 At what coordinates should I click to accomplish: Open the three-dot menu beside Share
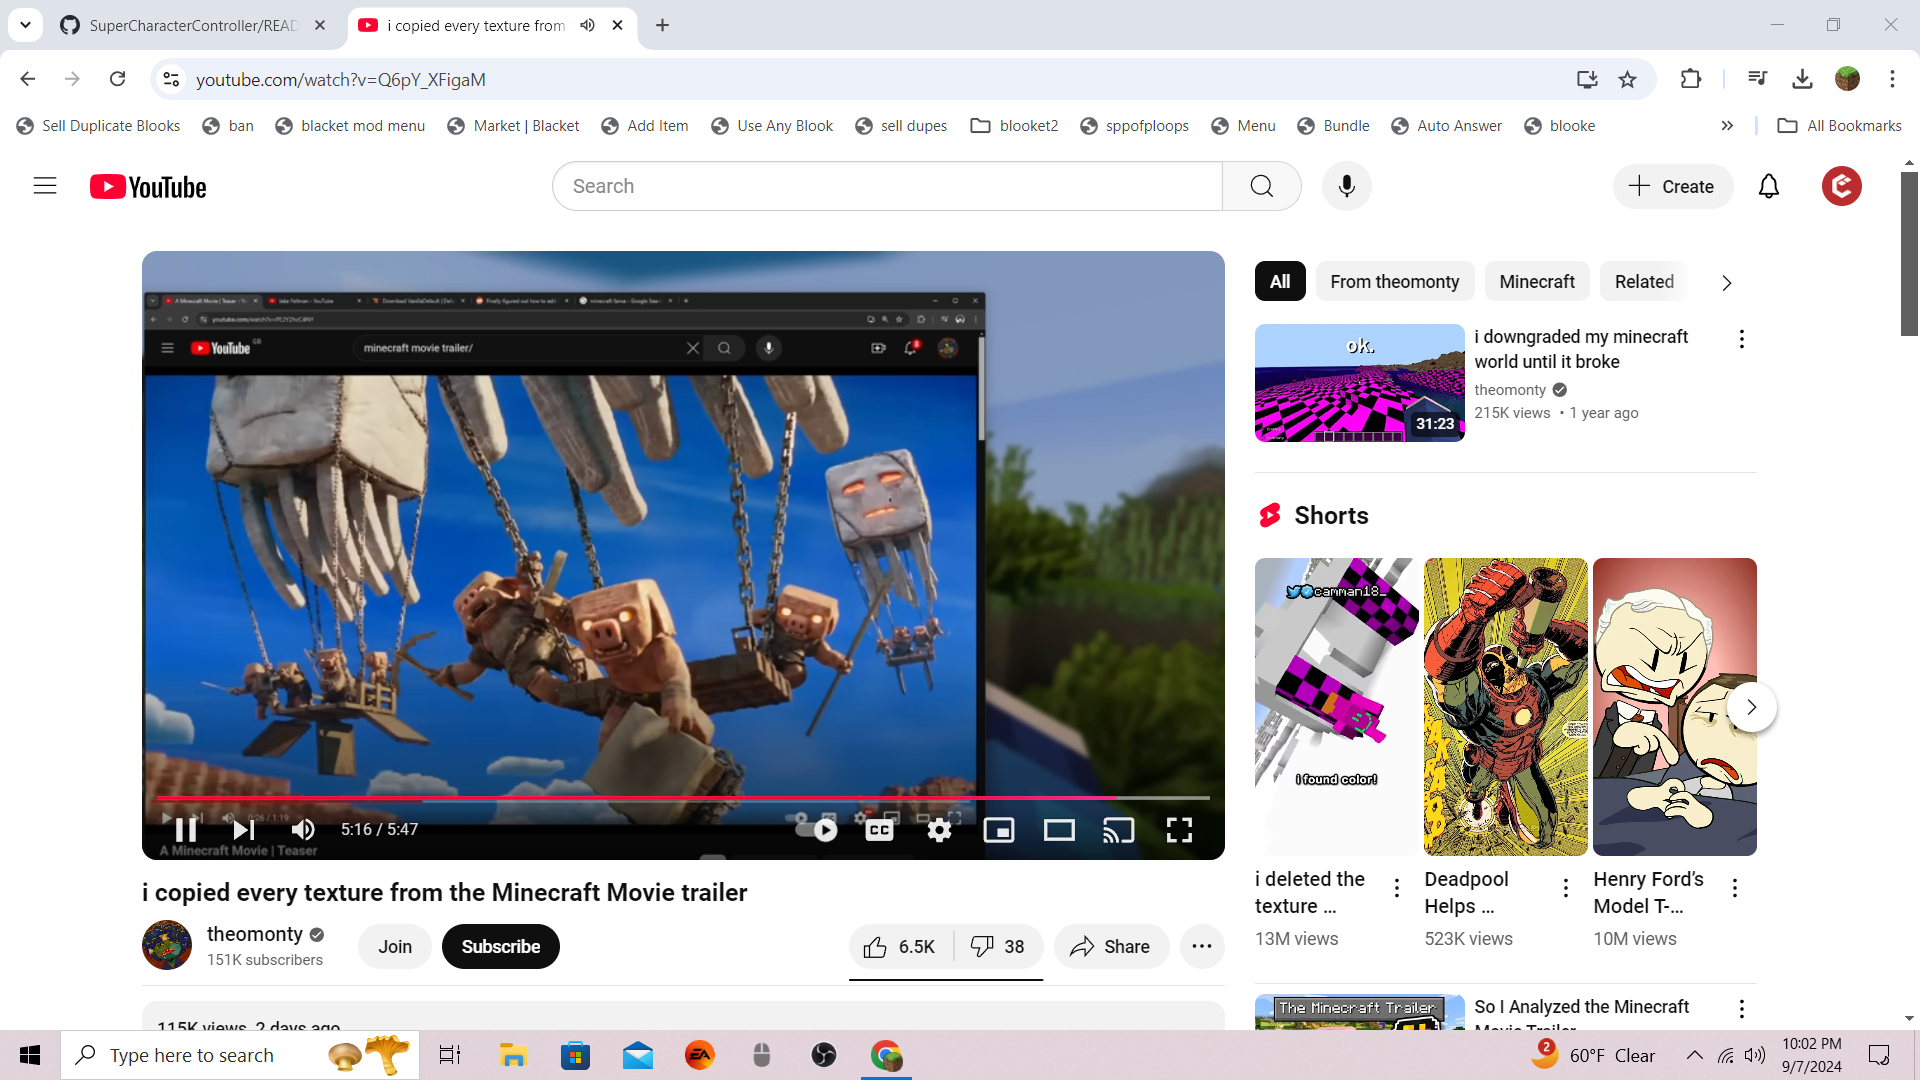1201,946
